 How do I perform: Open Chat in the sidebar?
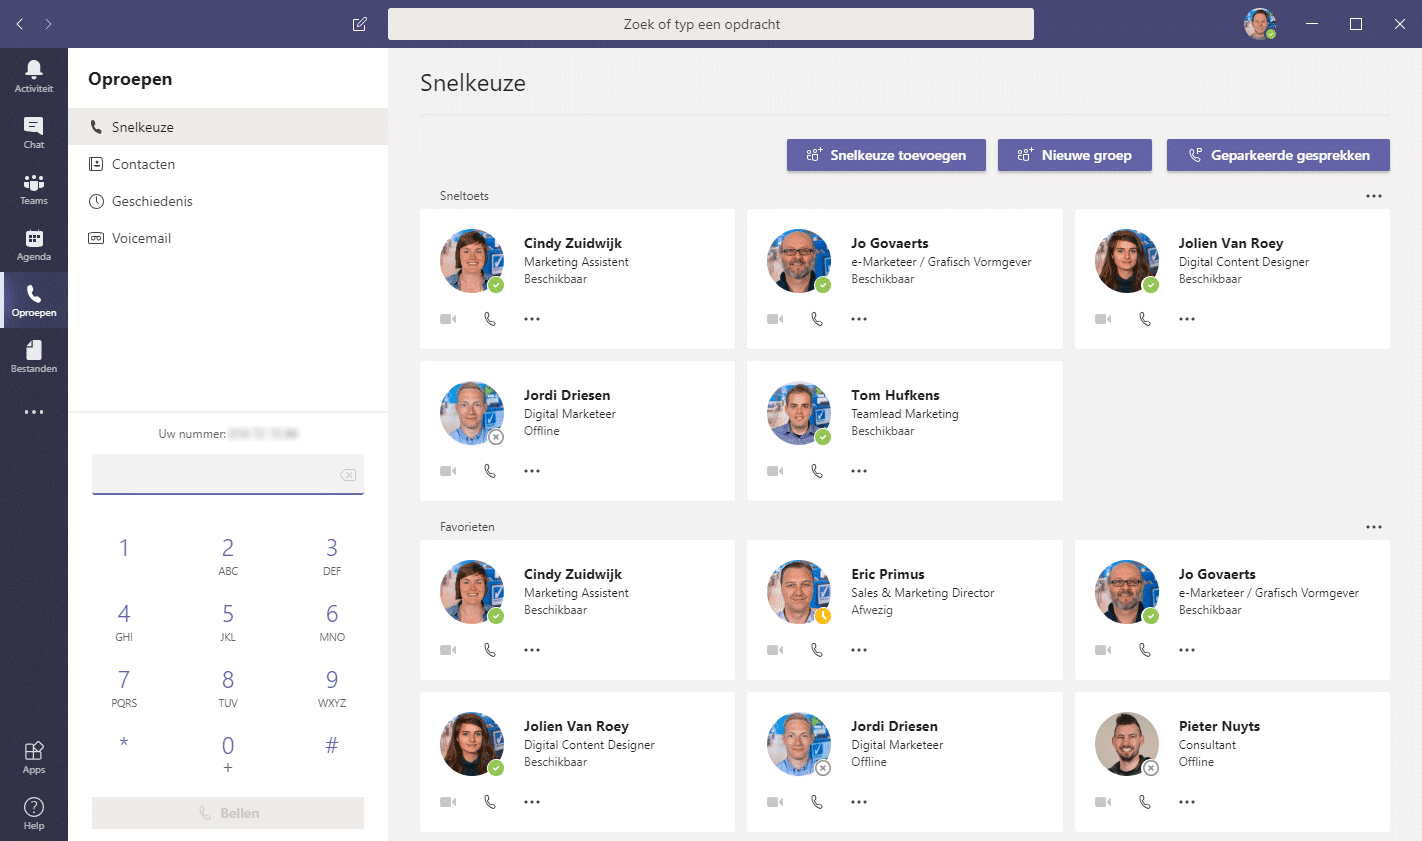click(34, 132)
